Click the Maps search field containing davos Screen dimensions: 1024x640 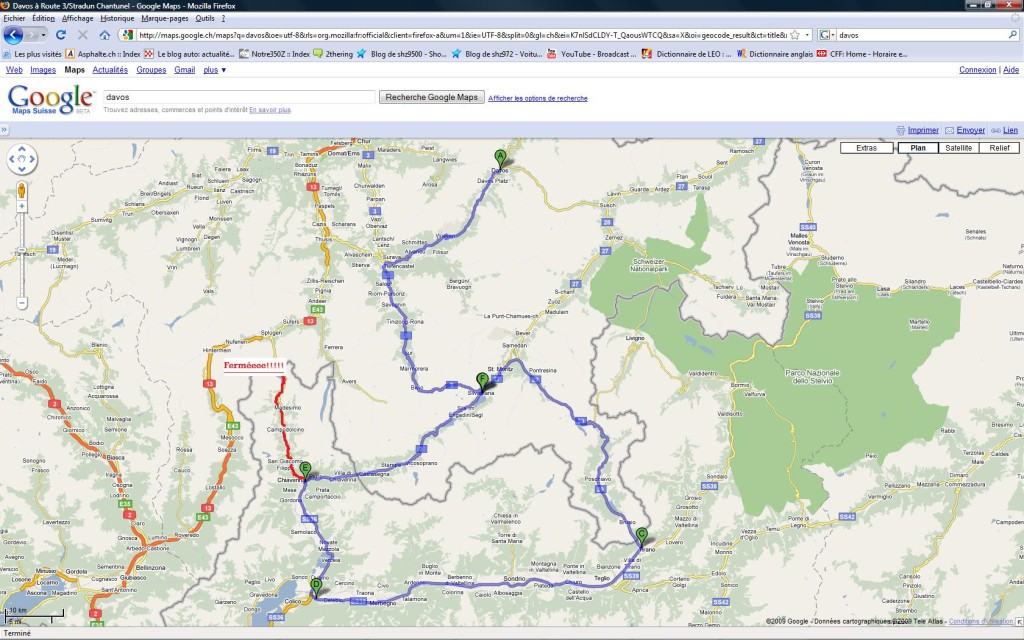pyautogui.click(x=238, y=97)
